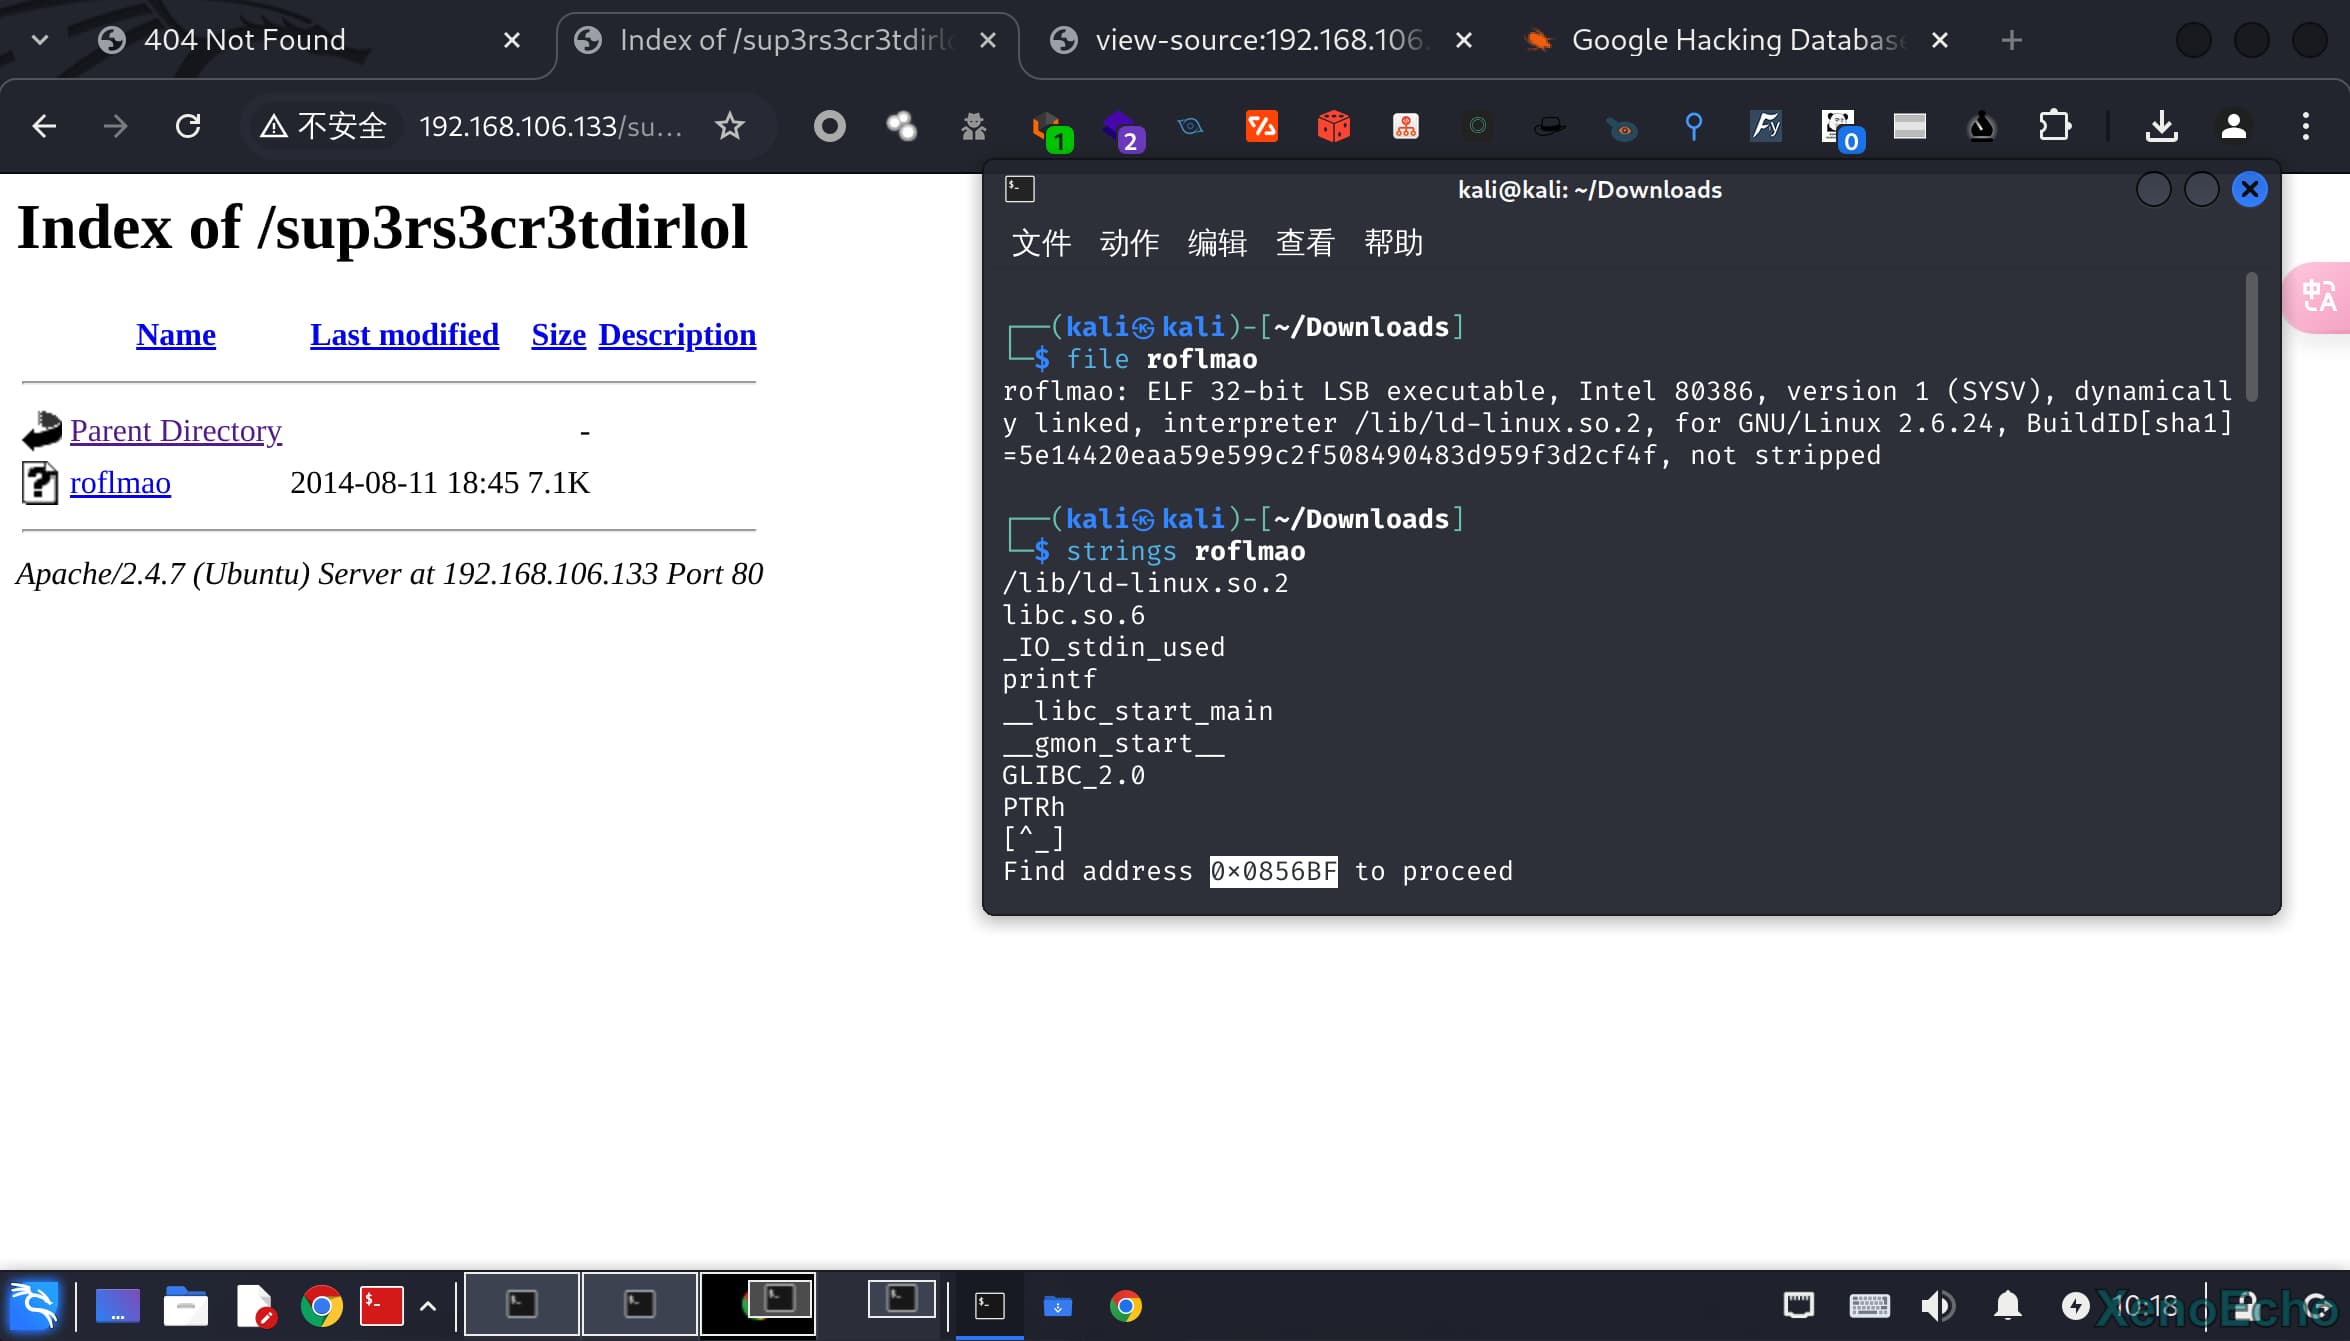Image resolution: width=2350 pixels, height=1341 pixels.
Task: Open the browser downloads icon
Action: (x=2161, y=126)
